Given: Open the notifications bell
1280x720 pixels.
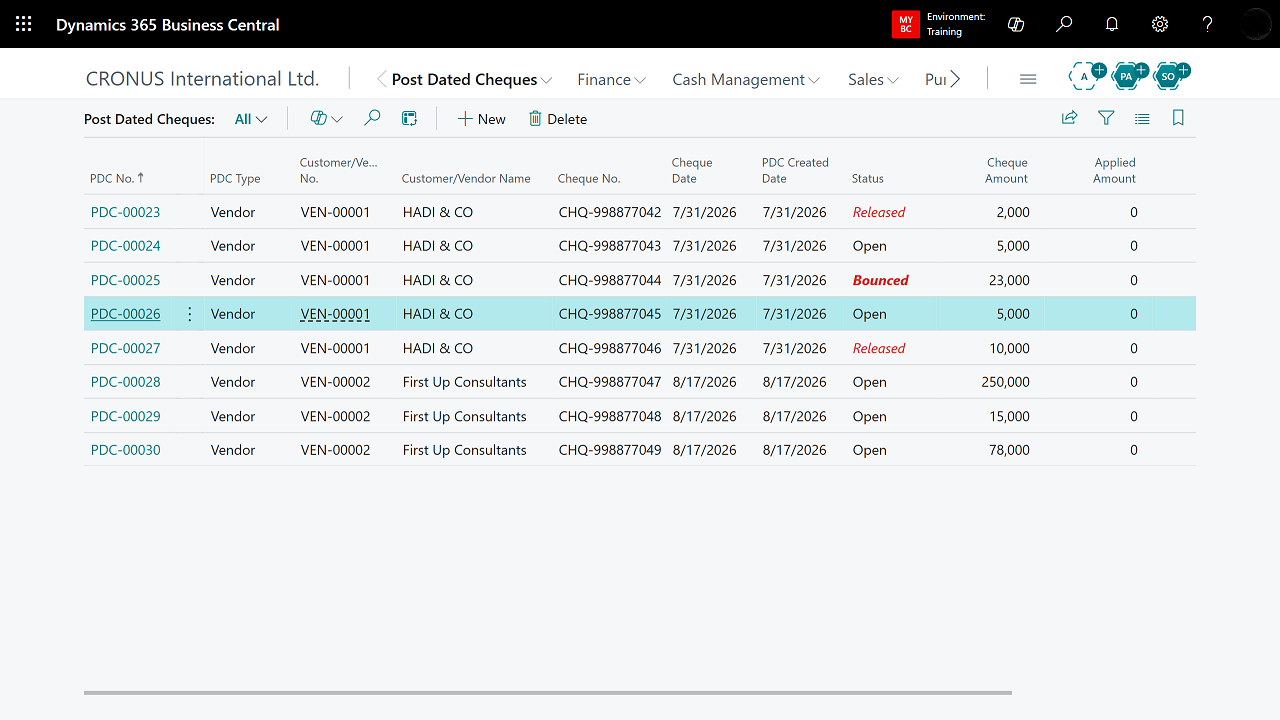Looking at the screenshot, I should click(1112, 24).
